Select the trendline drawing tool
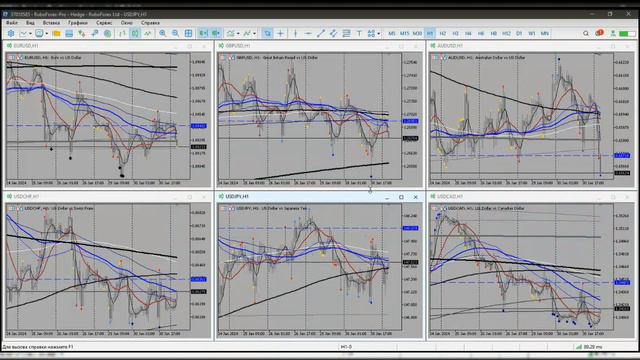This screenshot has width=640, height=360. pyautogui.click(x=321, y=33)
